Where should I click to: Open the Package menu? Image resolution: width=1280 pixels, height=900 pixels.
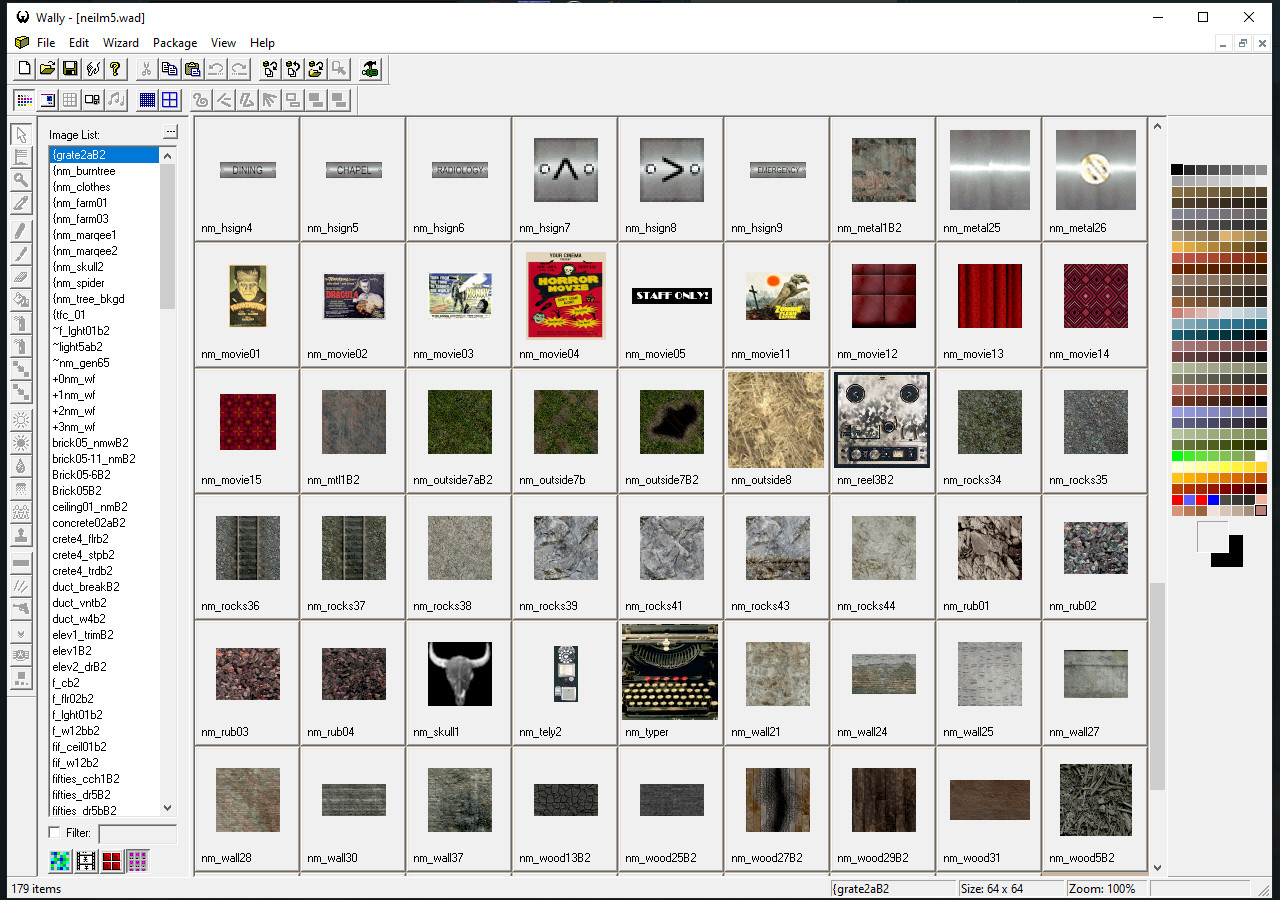point(174,43)
